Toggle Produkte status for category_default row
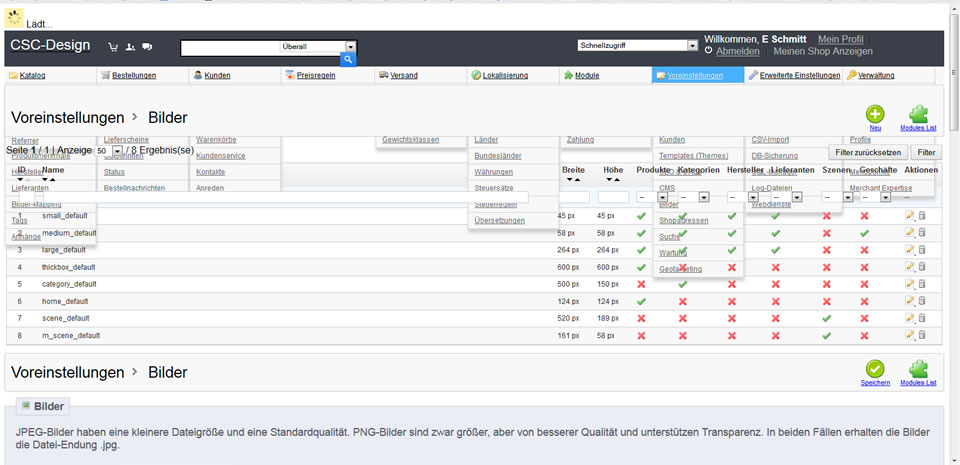The height and width of the screenshot is (465, 960). (x=642, y=285)
